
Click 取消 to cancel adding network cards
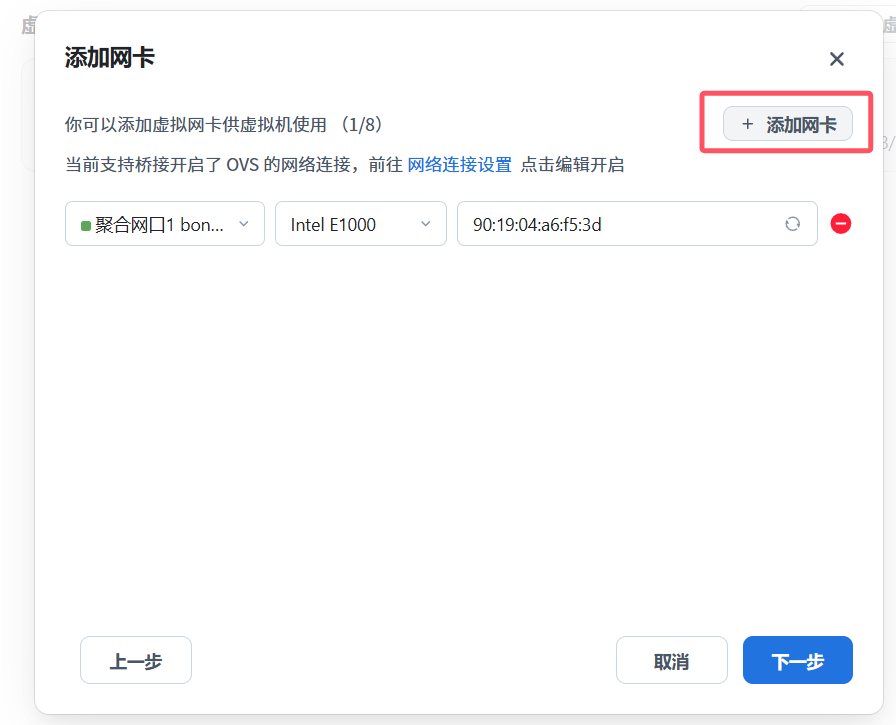click(x=671, y=660)
